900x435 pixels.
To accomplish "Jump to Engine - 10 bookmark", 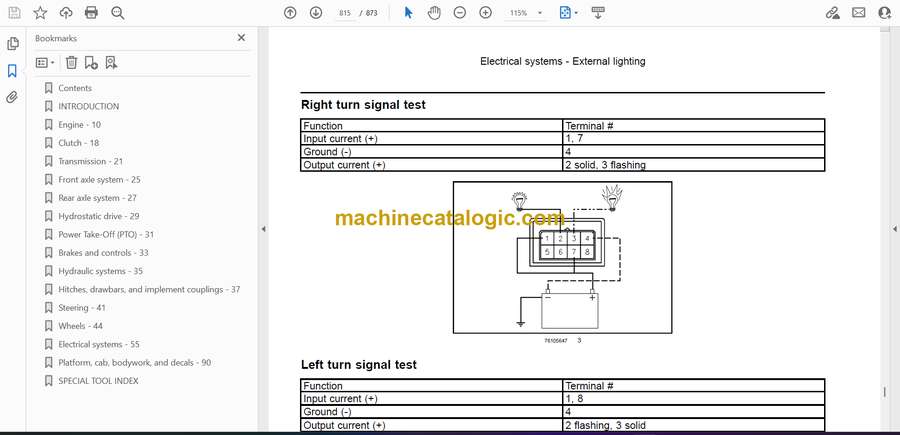I will [79, 125].
